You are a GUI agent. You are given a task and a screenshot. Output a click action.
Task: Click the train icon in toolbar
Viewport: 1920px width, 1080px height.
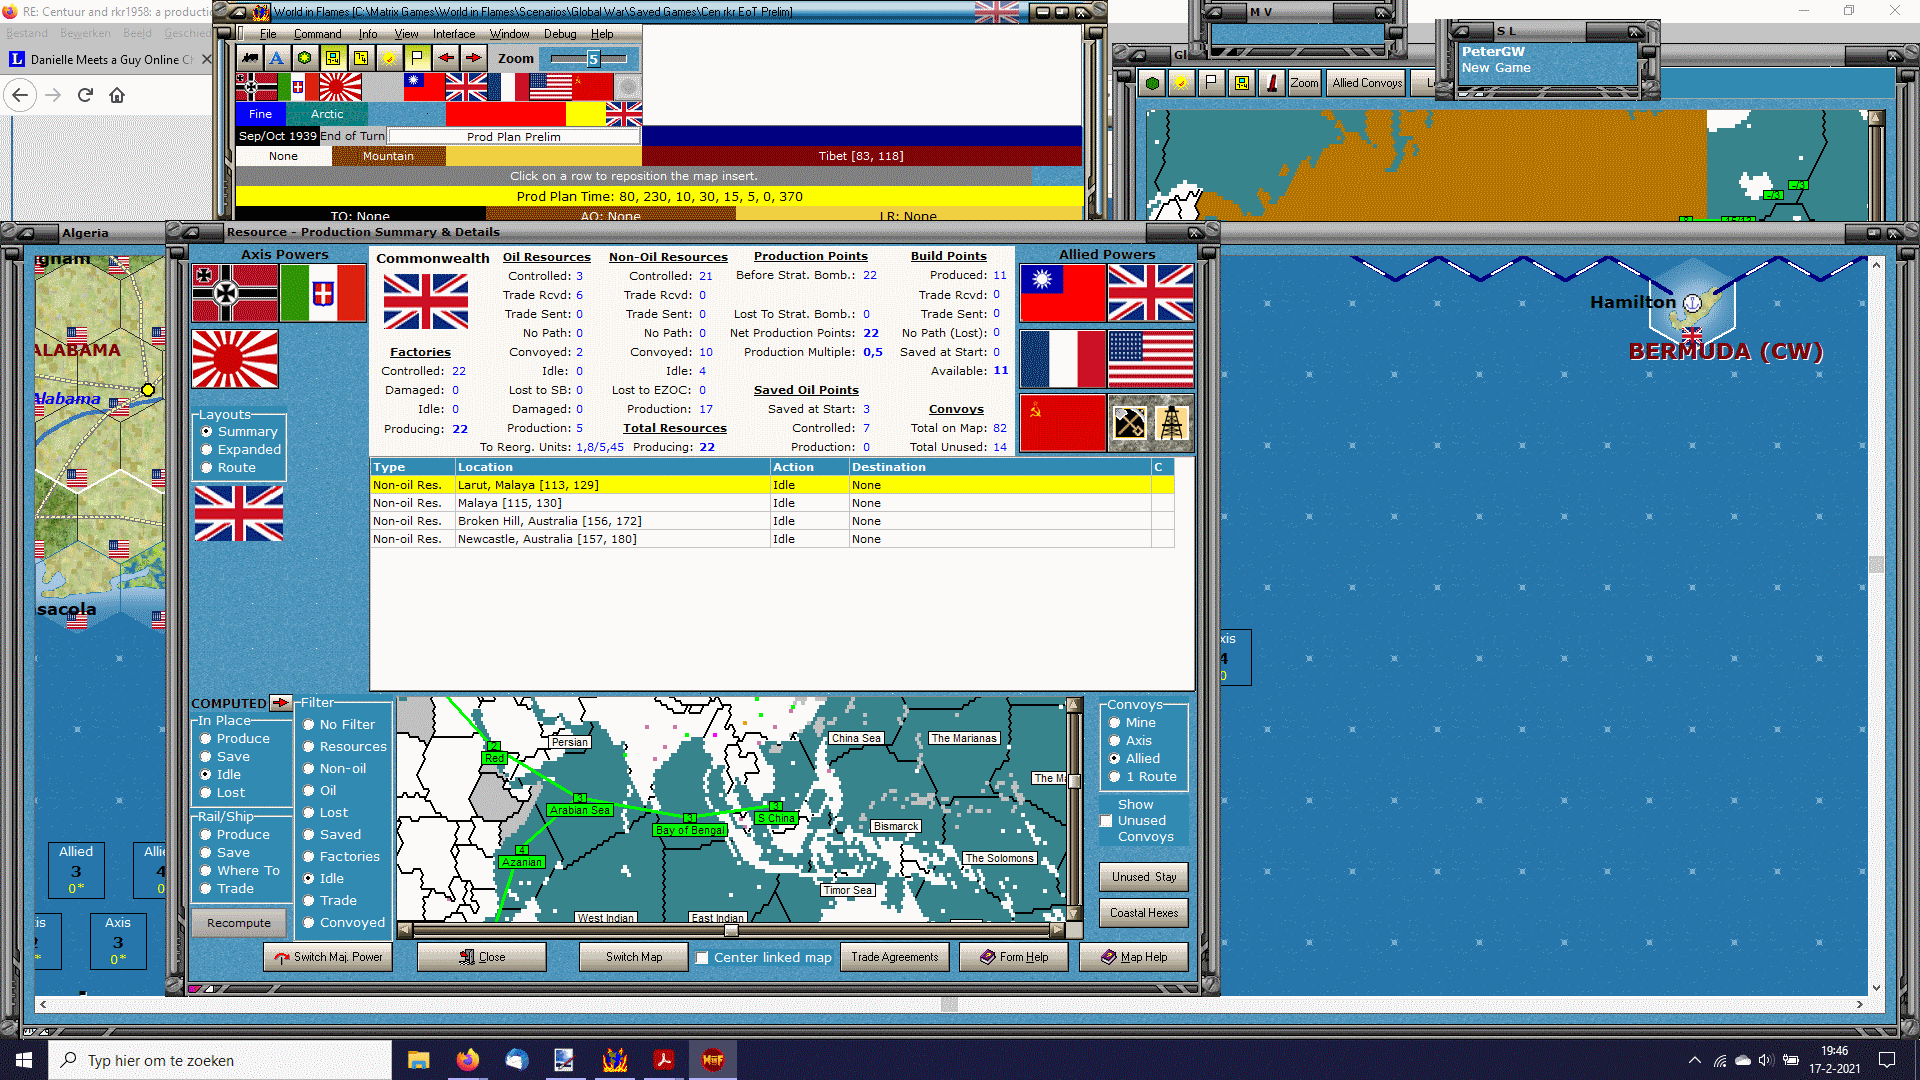pos(250,58)
